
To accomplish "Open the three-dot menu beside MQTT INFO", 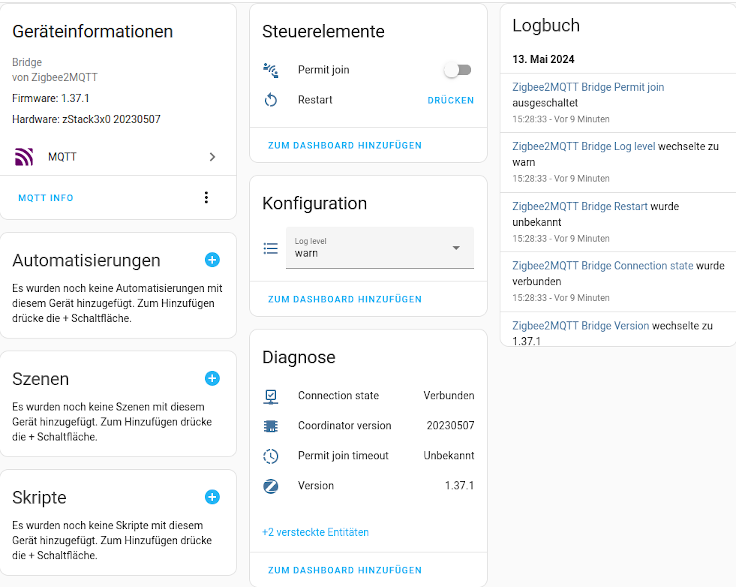I will (206, 198).
